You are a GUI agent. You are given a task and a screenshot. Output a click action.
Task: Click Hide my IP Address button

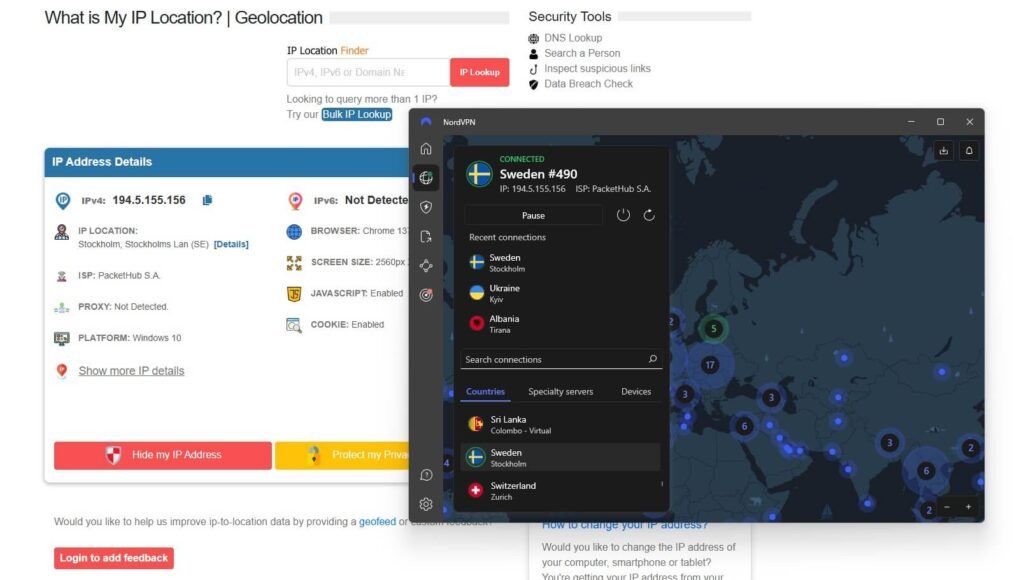[163, 455]
